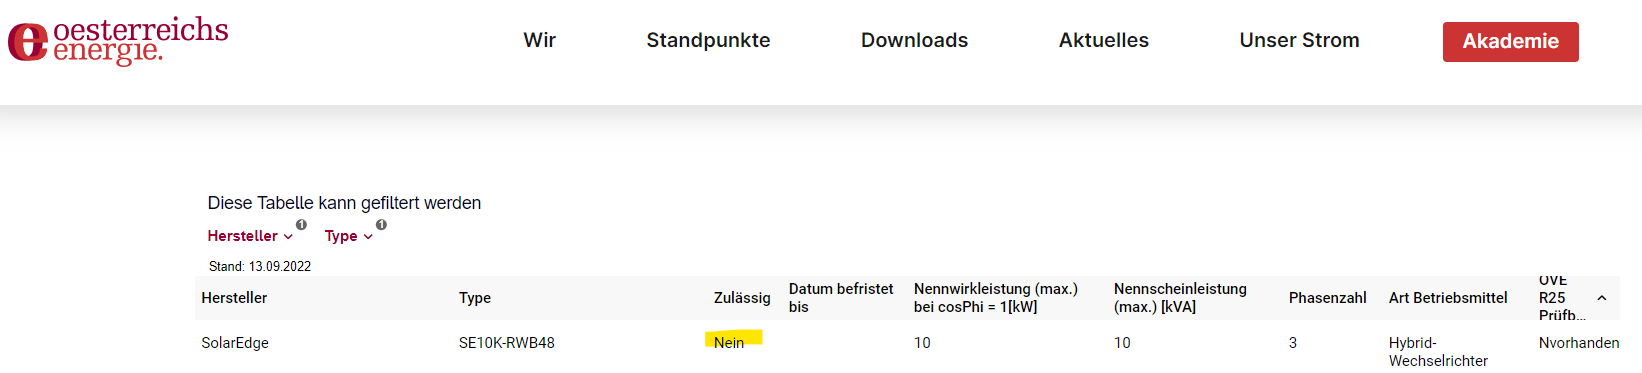Click the oesterreichs energie logo

118,41
